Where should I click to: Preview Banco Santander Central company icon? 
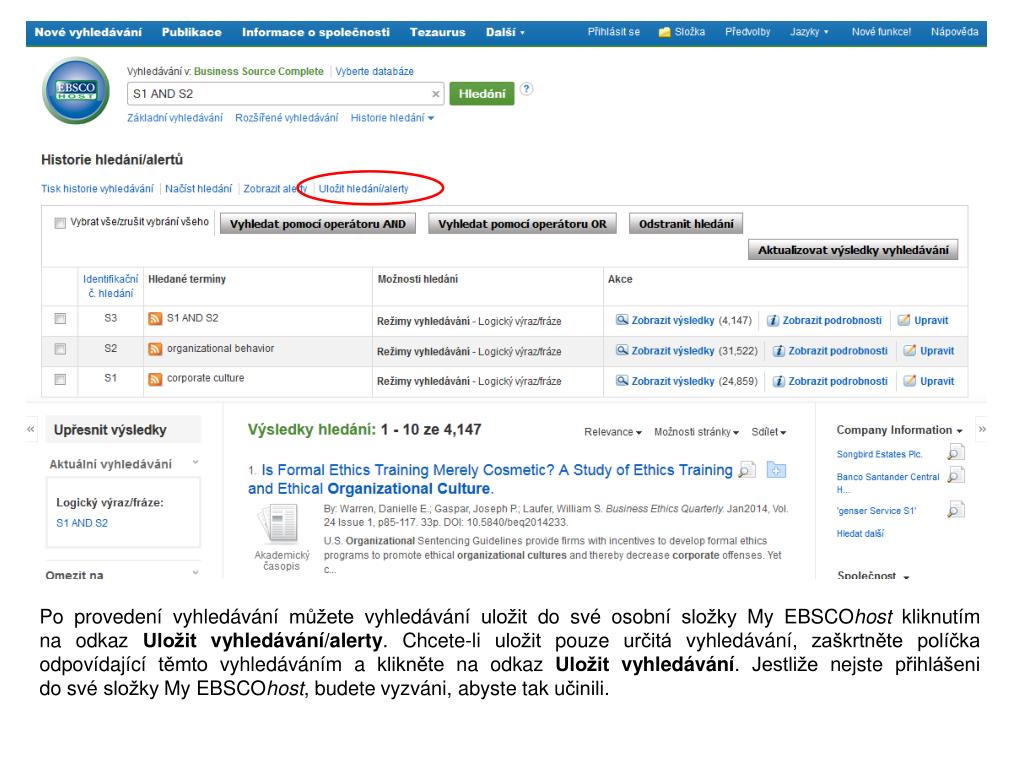pos(955,475)
